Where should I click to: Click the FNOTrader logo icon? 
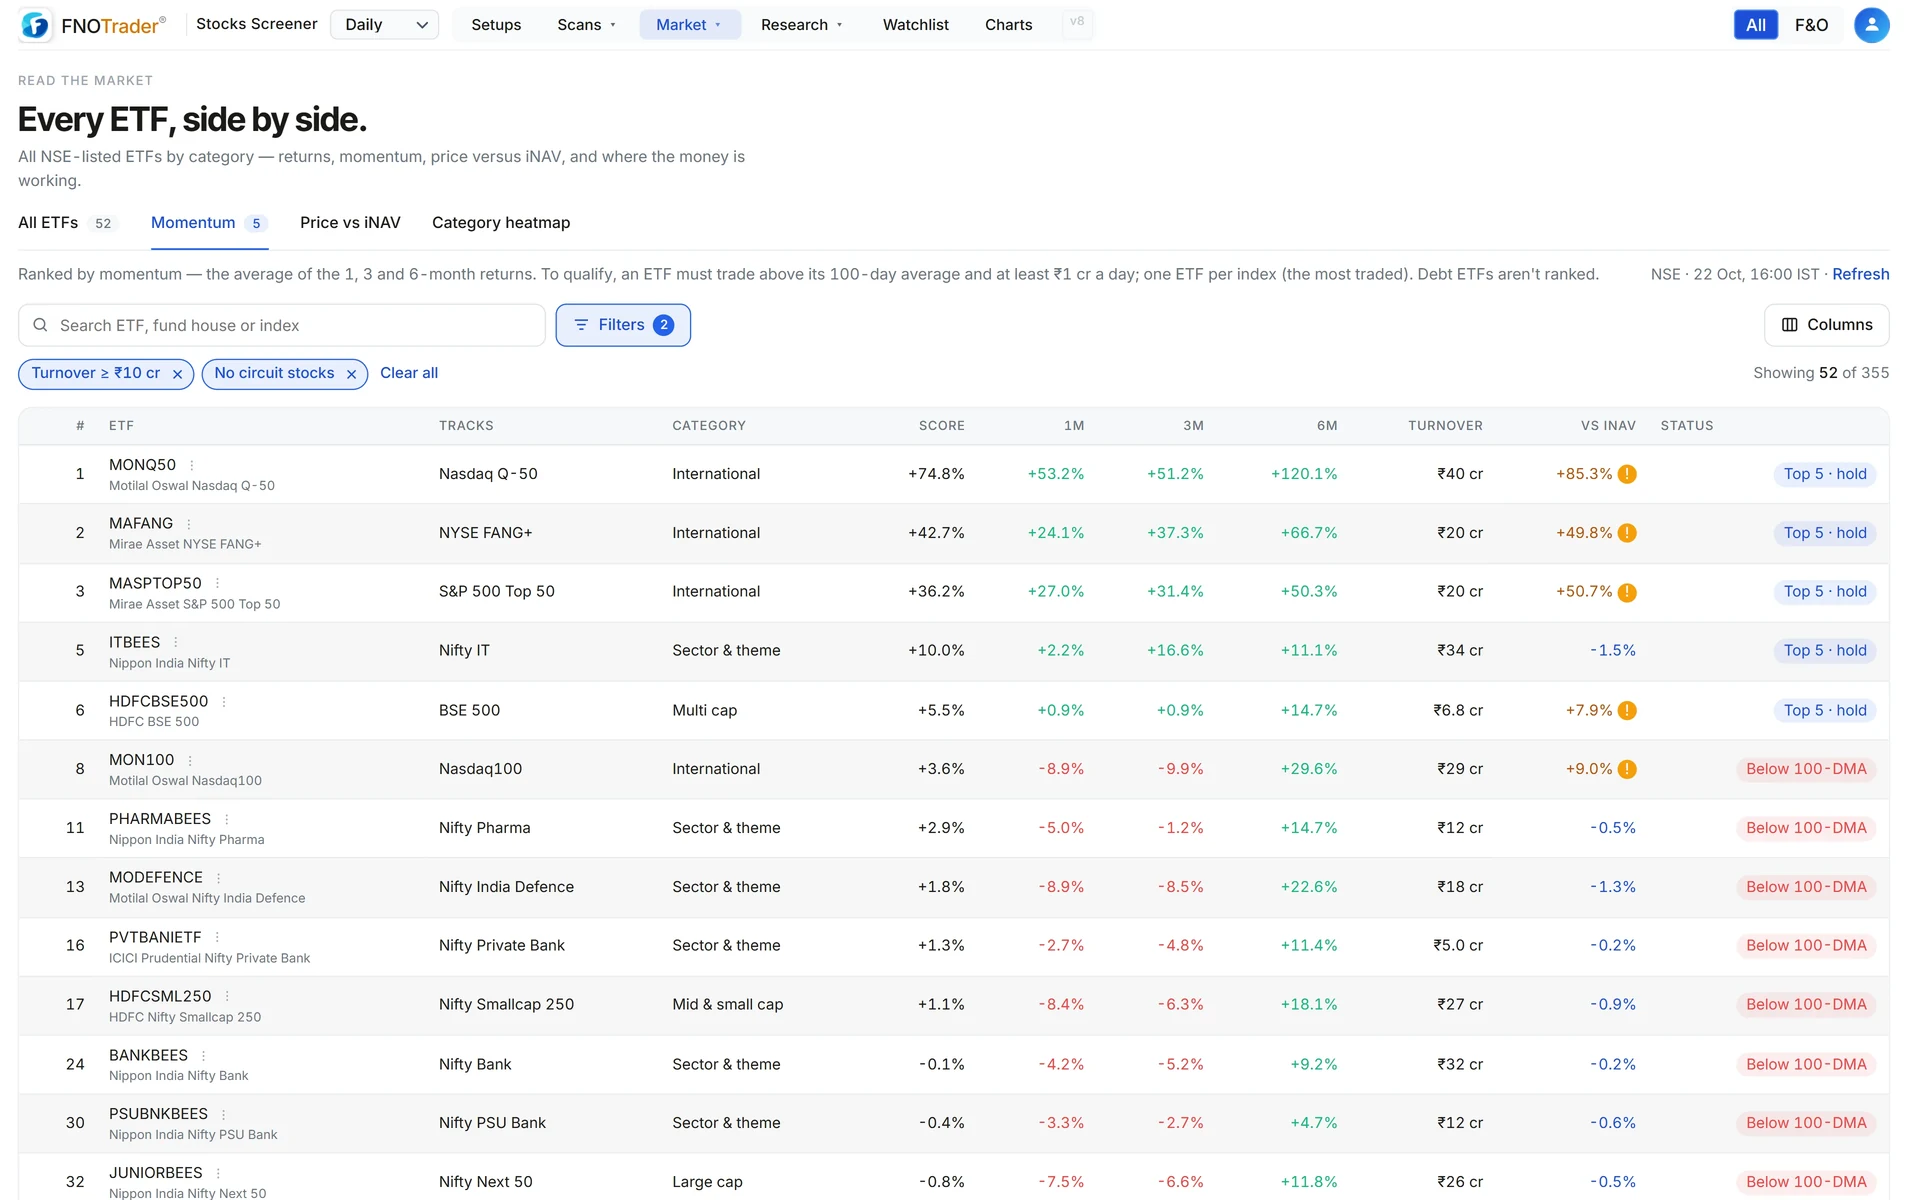tap(35, 25)
